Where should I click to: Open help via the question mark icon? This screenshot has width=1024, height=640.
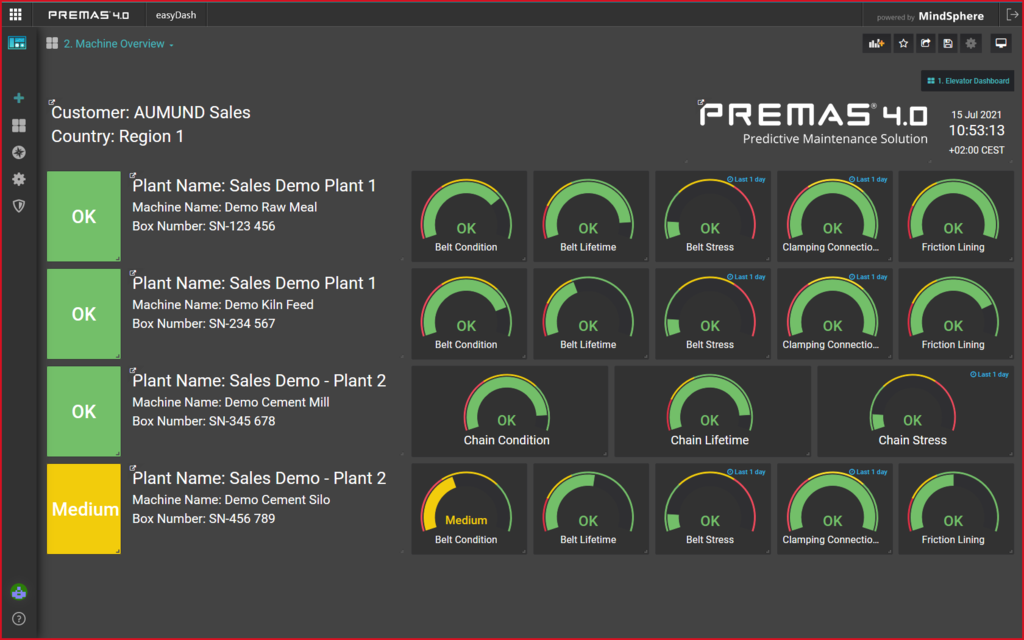18,619
